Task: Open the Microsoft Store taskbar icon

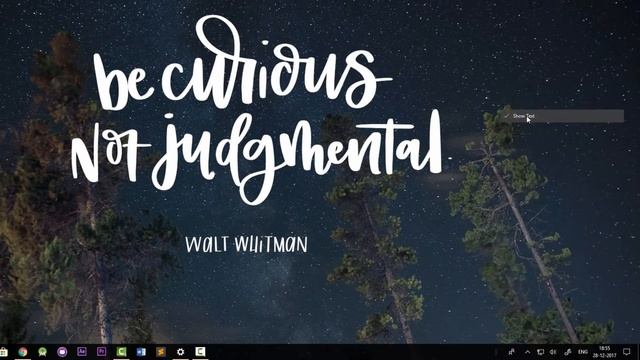Action: (3, 352)
